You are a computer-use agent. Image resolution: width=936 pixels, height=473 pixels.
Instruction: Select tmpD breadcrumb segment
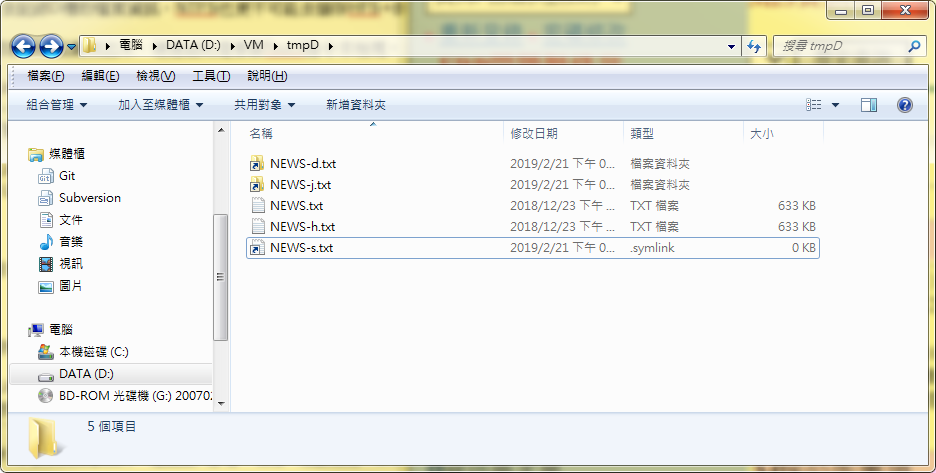coord(303,45)
